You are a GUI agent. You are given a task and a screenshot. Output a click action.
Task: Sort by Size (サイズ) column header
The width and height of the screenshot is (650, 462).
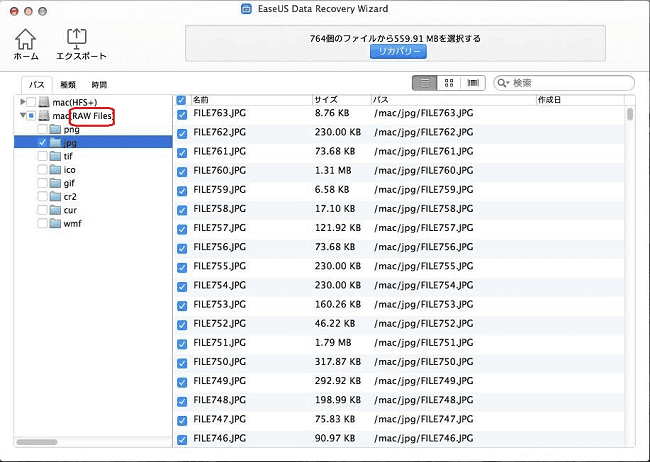tap(341, 100)
